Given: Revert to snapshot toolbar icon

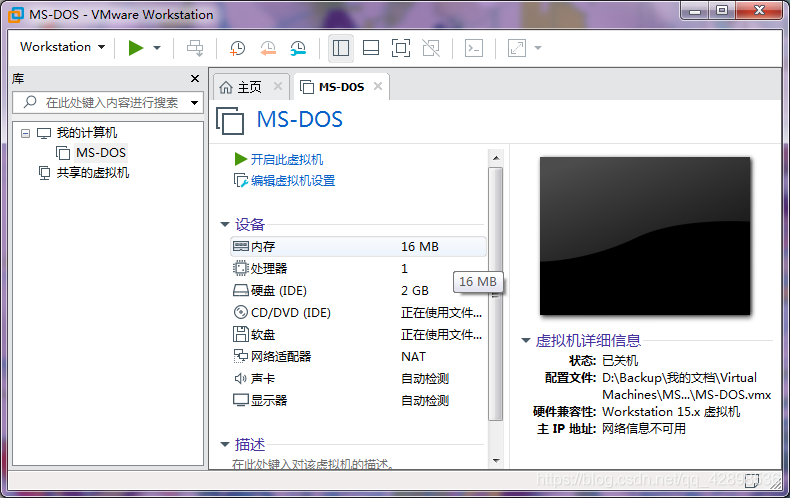Looking at the screenshot, I should tap(268, 48).
